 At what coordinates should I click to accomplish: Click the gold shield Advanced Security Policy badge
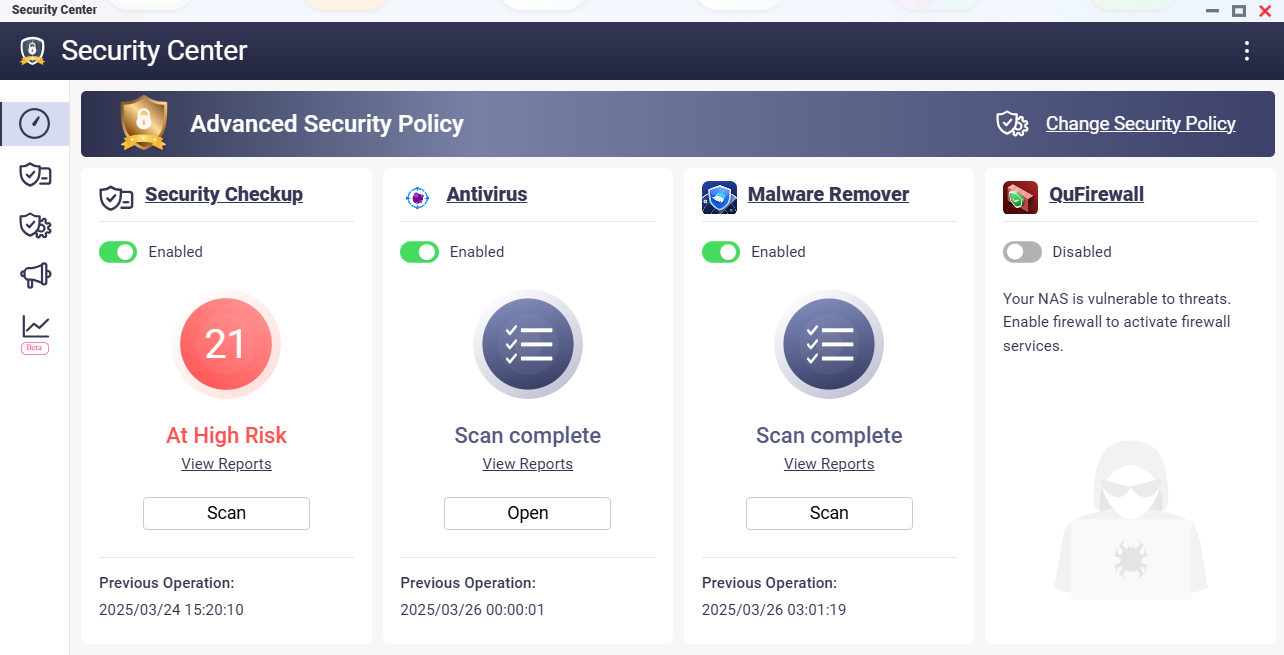[143, 123]
